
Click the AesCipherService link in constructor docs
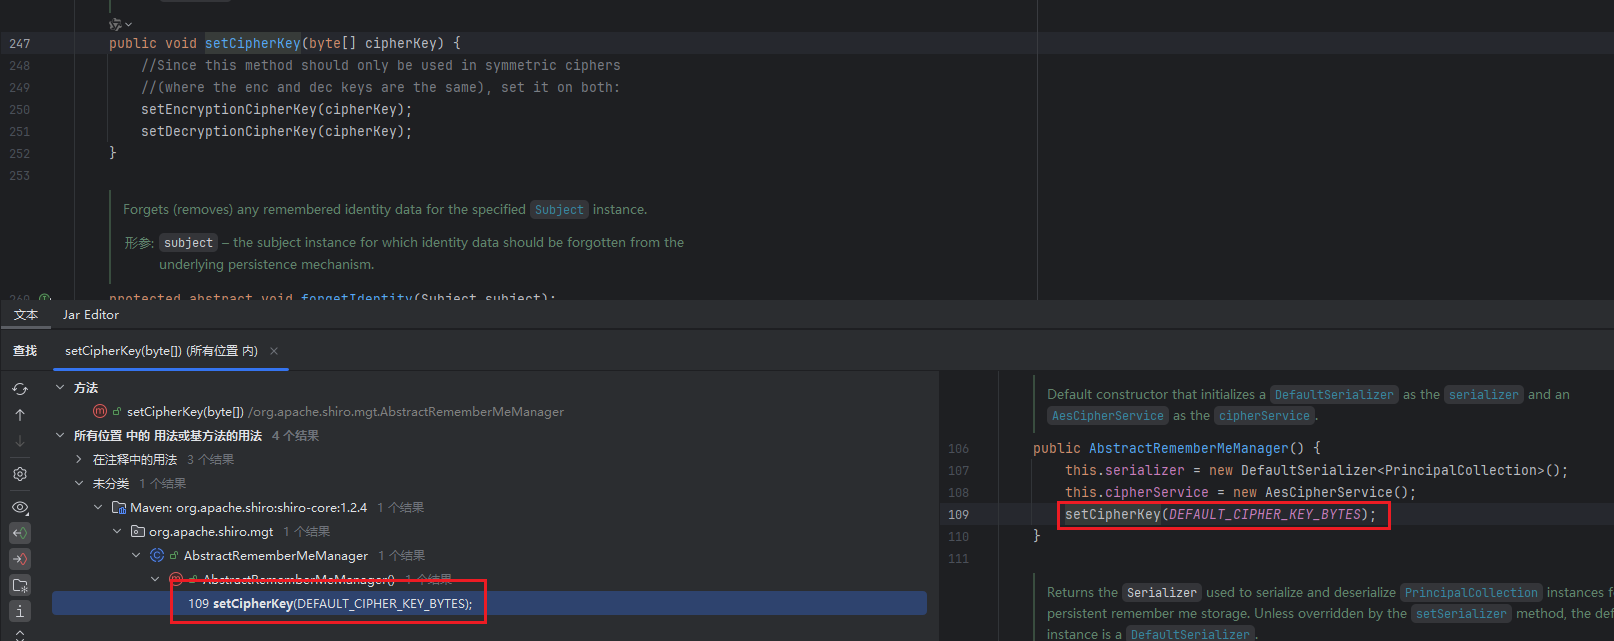tap(1108, 416)
